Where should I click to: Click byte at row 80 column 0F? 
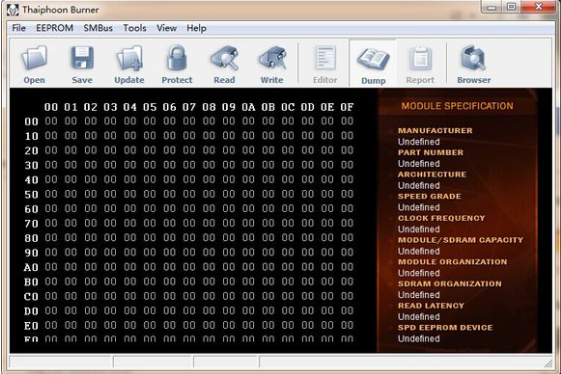(x=347, y=238)
